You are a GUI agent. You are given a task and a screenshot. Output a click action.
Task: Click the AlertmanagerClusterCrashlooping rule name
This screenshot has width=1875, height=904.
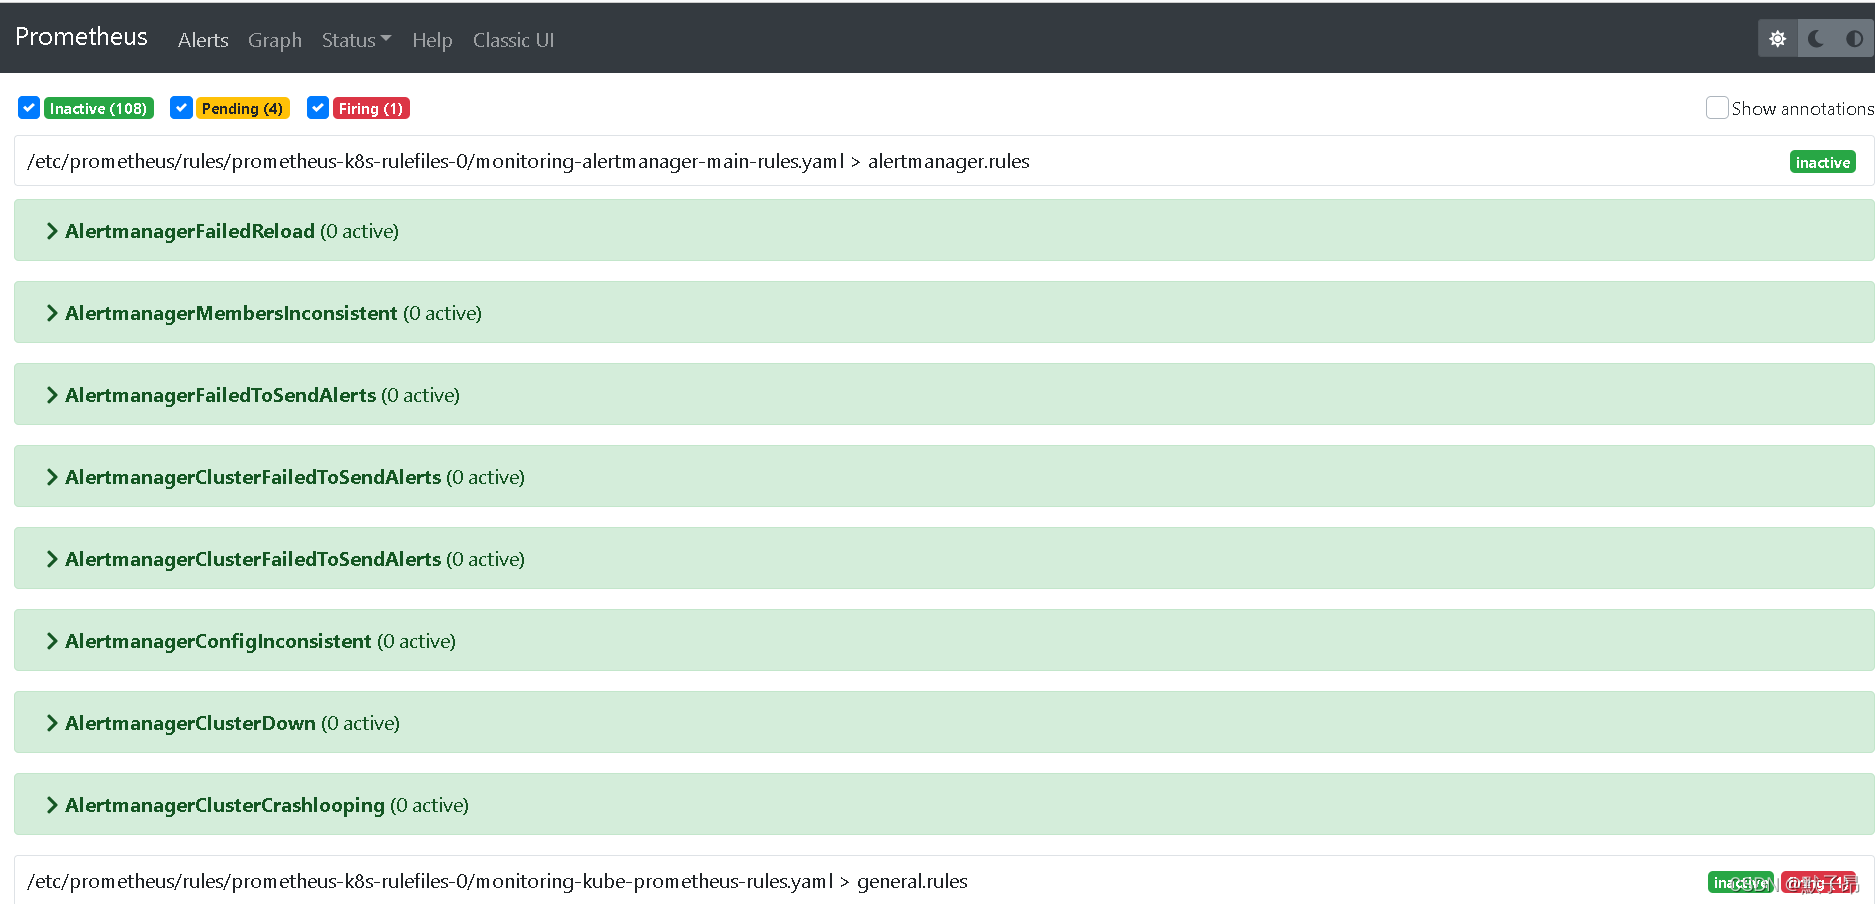pos(225,805)
